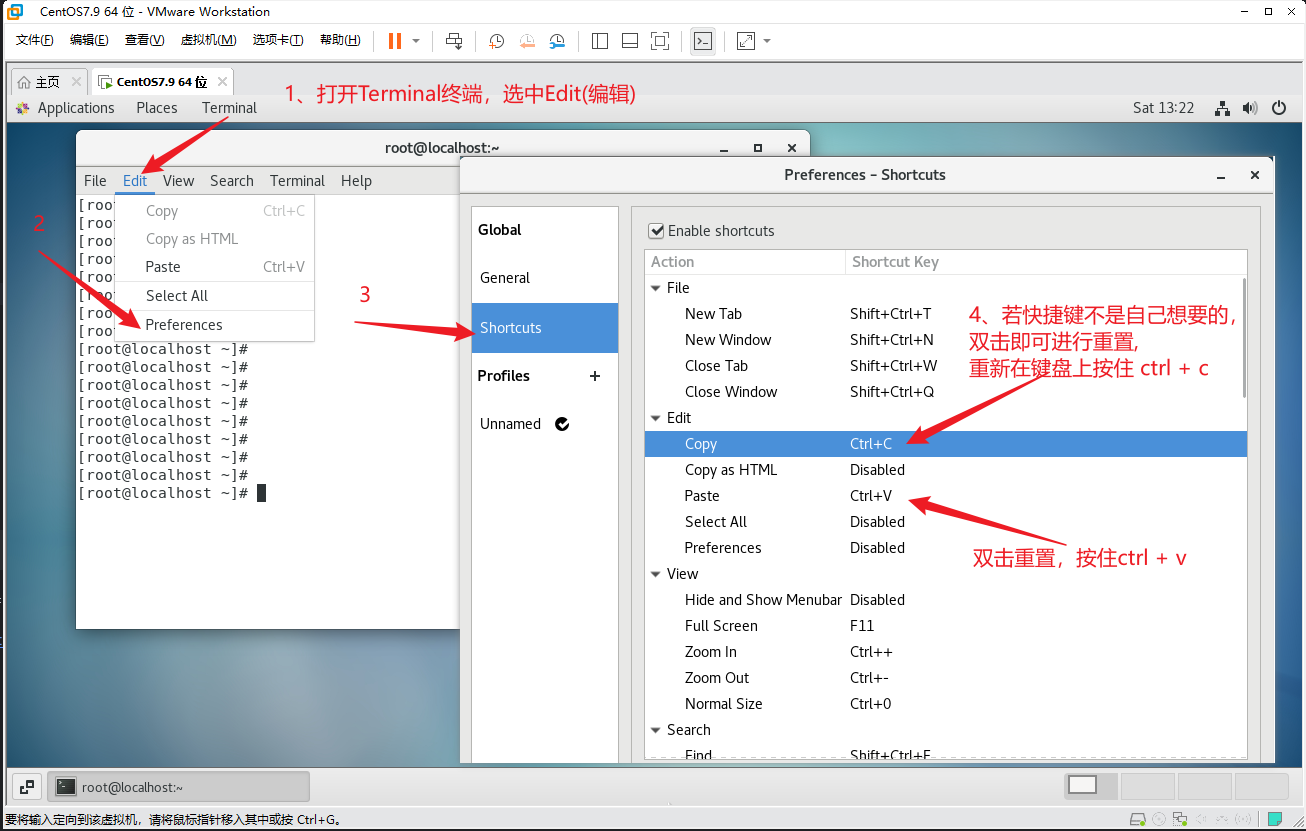The image size is (1306, 831).
Task: Collapse the File group in shortcuts list
Action: [656, 288]
